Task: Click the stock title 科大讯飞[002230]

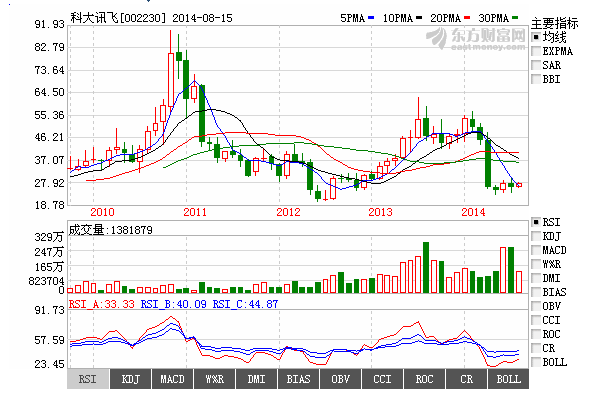Action: point(118,18)
